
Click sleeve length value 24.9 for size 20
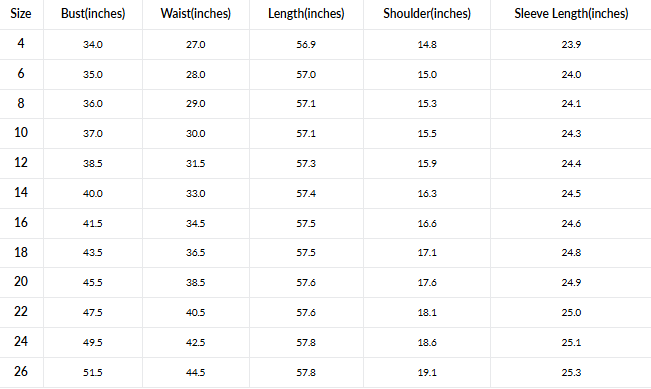571,283
